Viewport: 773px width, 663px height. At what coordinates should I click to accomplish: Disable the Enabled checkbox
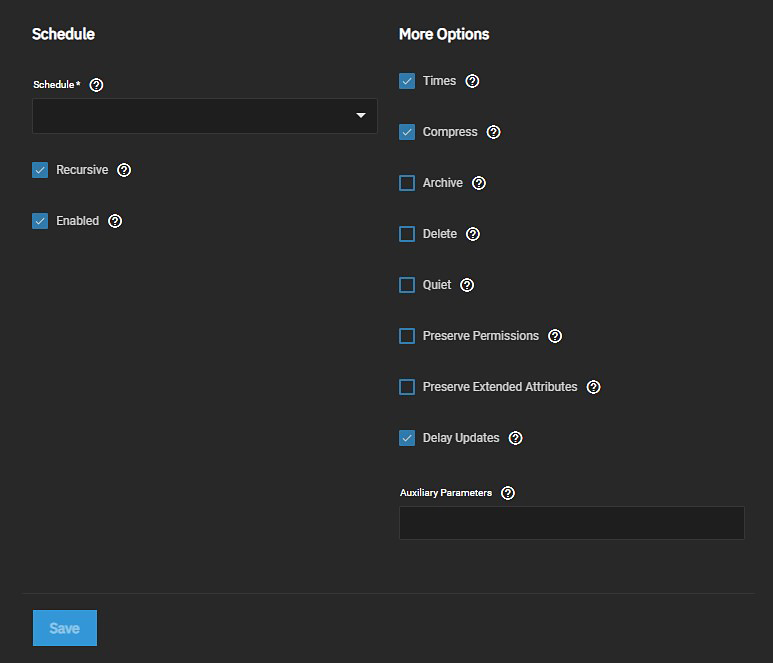40,221
